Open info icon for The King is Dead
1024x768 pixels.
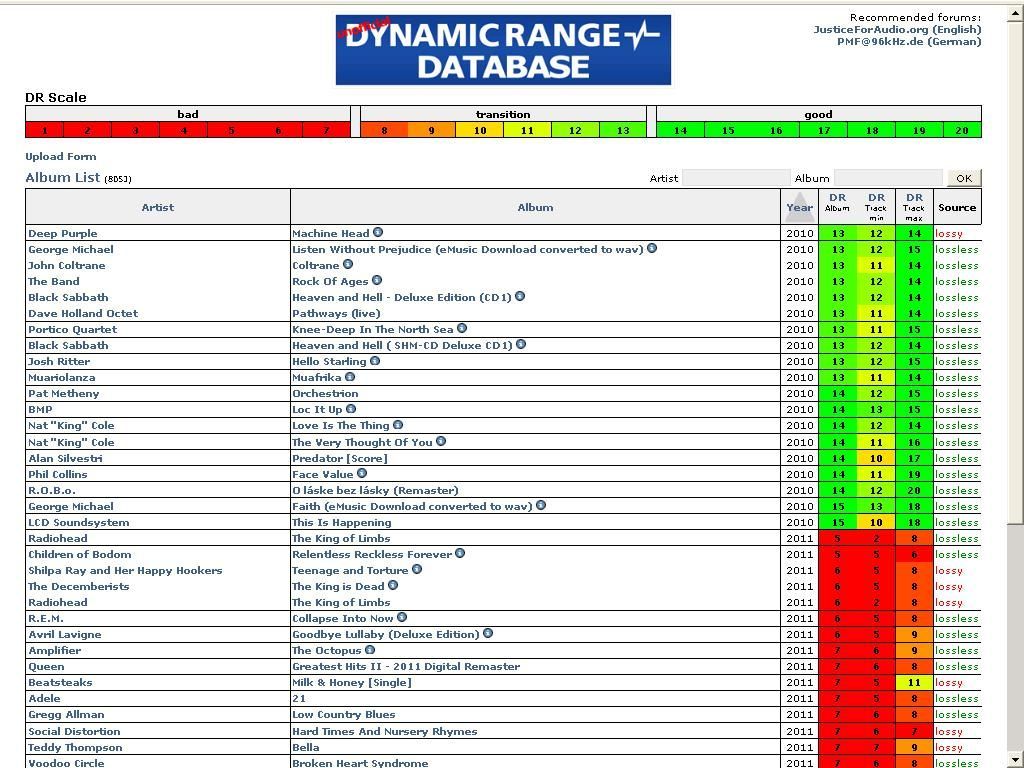pos(392,585)
